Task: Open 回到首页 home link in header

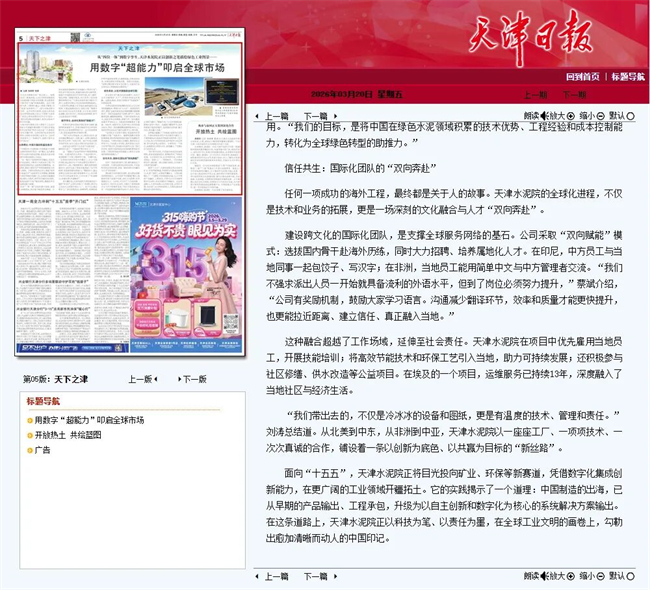Action: click(x=582, y=76)
